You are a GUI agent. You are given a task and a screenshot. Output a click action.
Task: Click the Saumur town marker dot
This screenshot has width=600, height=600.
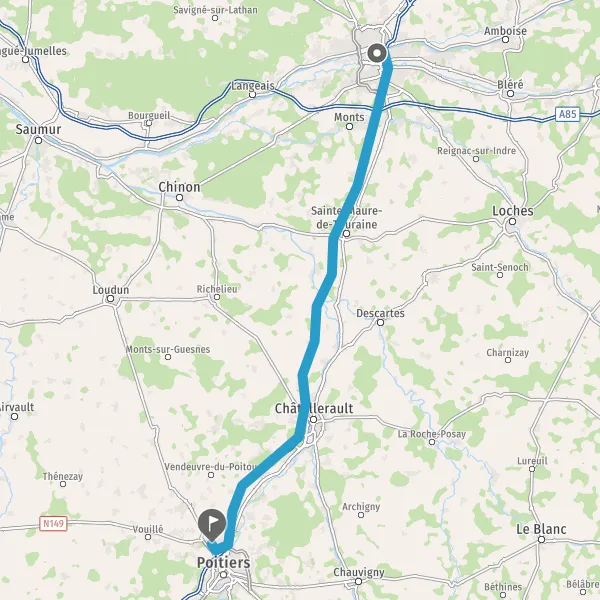click(x=38, y=140)
